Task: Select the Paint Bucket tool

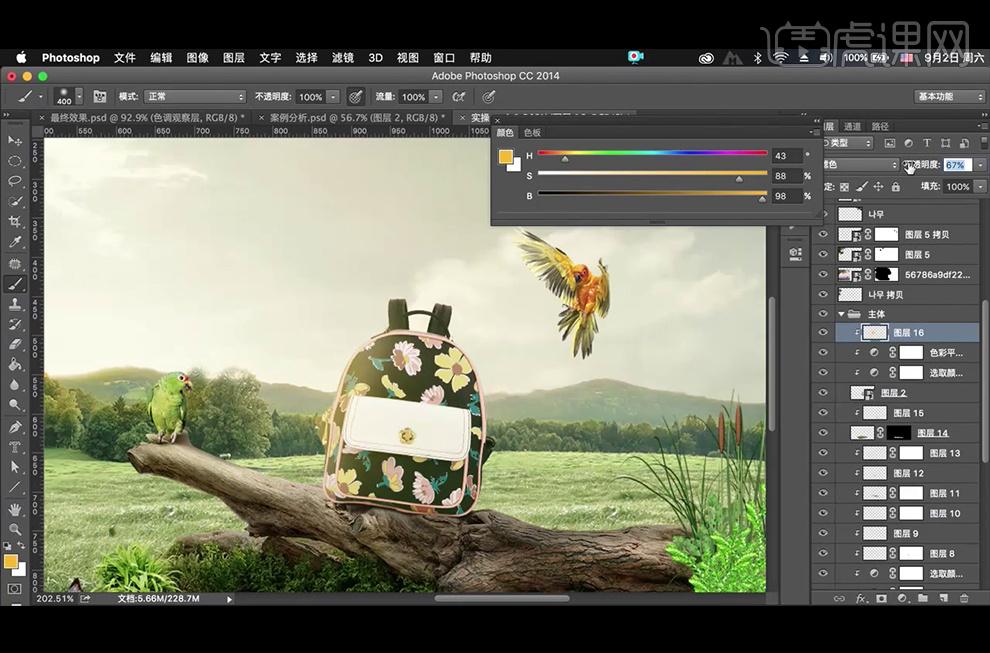Action: (15, 364)
